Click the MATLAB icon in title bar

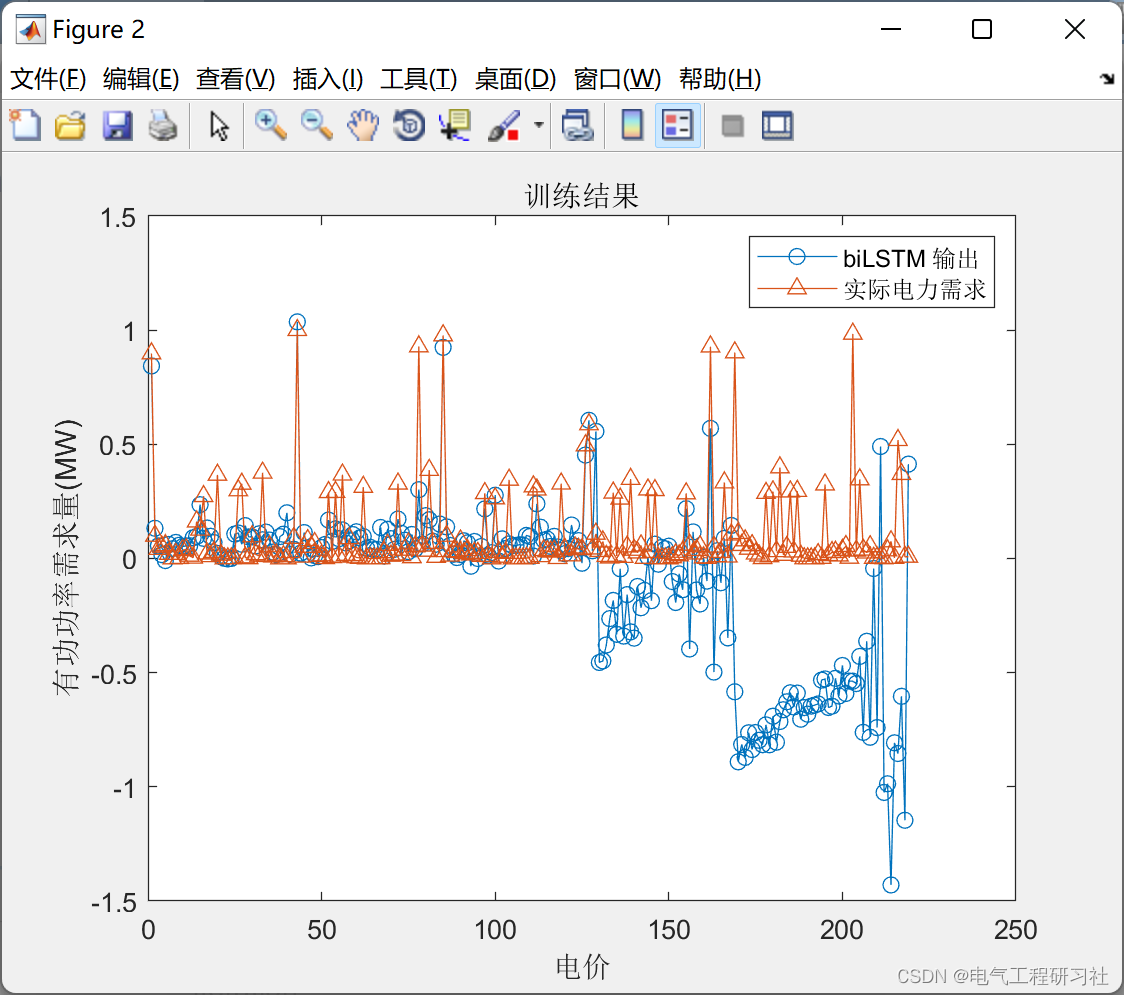[x=30, y=29]
